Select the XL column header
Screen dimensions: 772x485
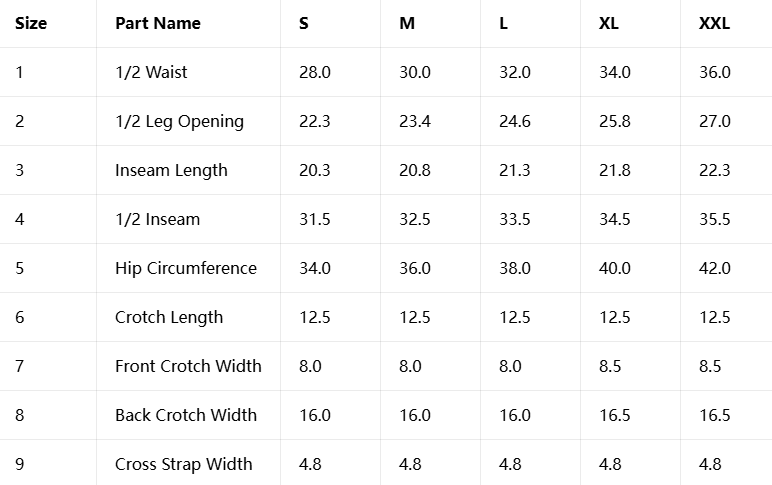608,23
